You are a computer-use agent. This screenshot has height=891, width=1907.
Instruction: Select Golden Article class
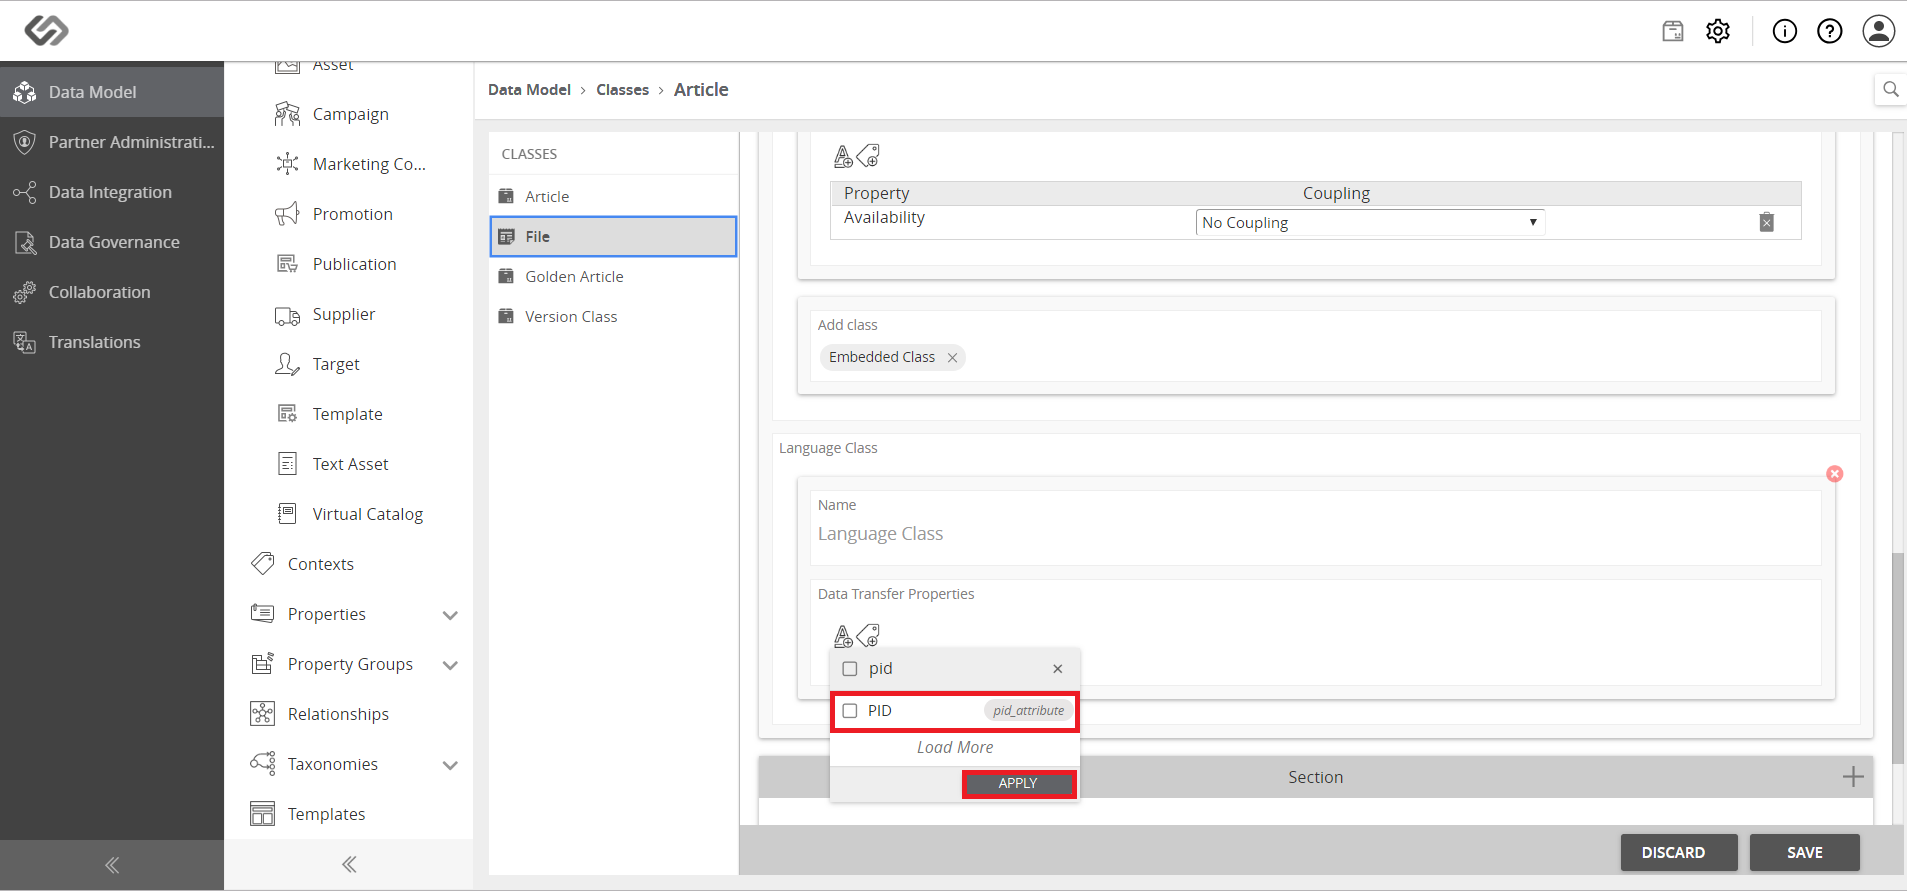pos(613,276)
